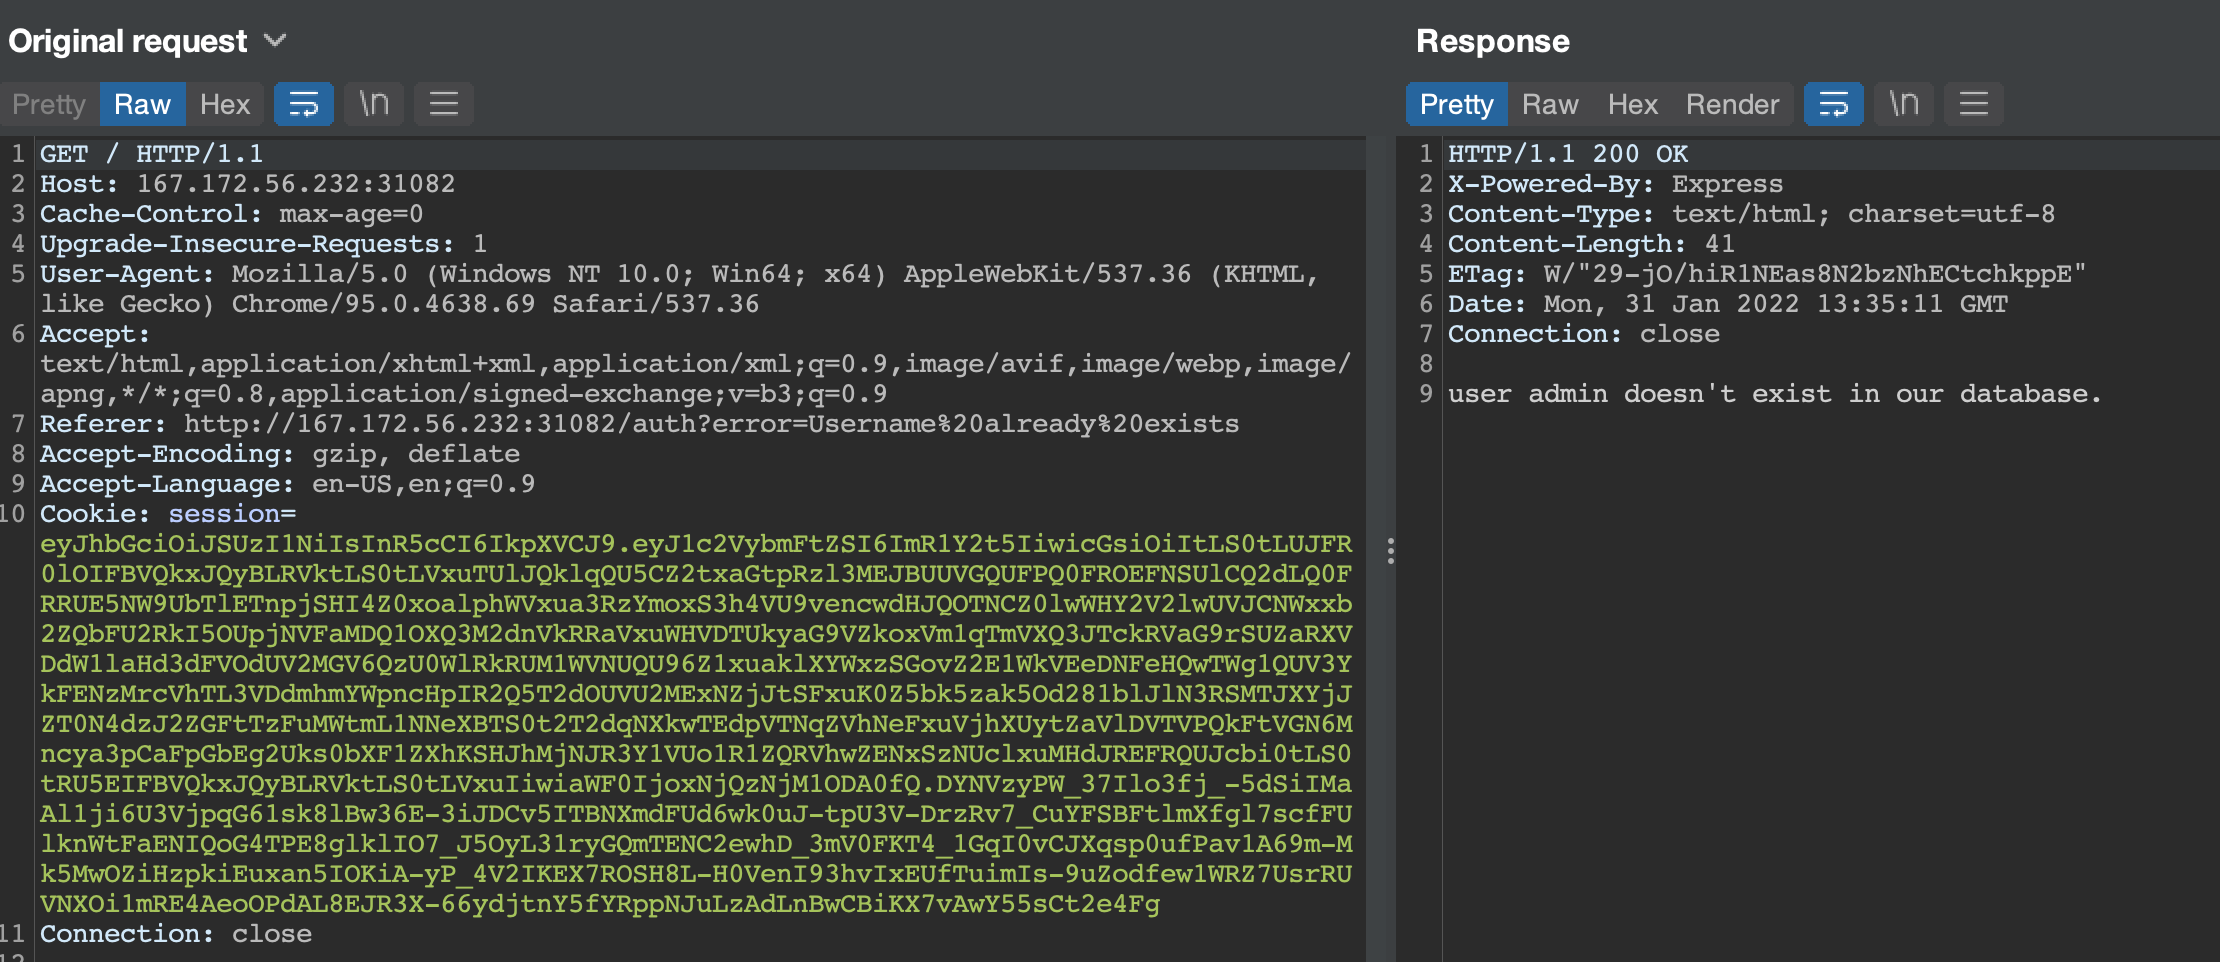Open request pane hamburger options menu
Screen dimensions: 2220x962
click(444, 104)
